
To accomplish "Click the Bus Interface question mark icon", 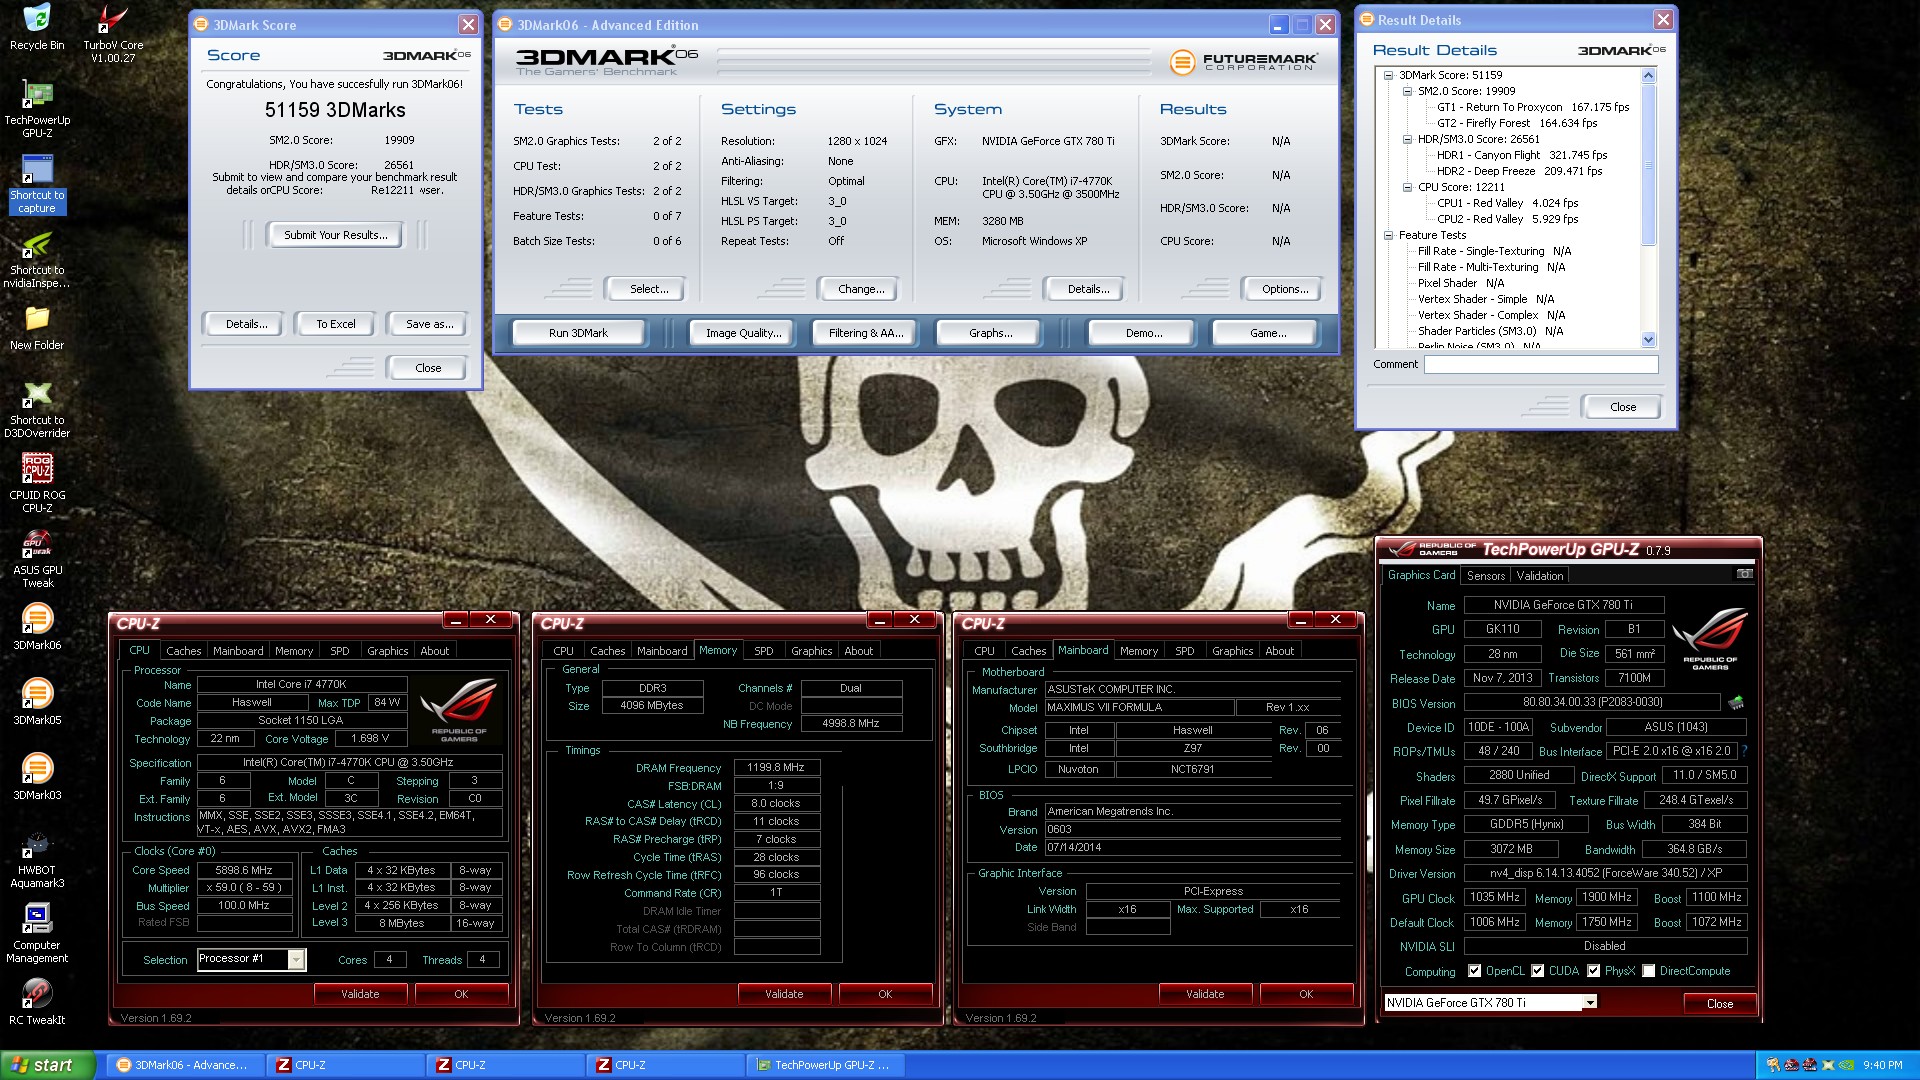I will pyautogui.click(x=1744, y=751).
